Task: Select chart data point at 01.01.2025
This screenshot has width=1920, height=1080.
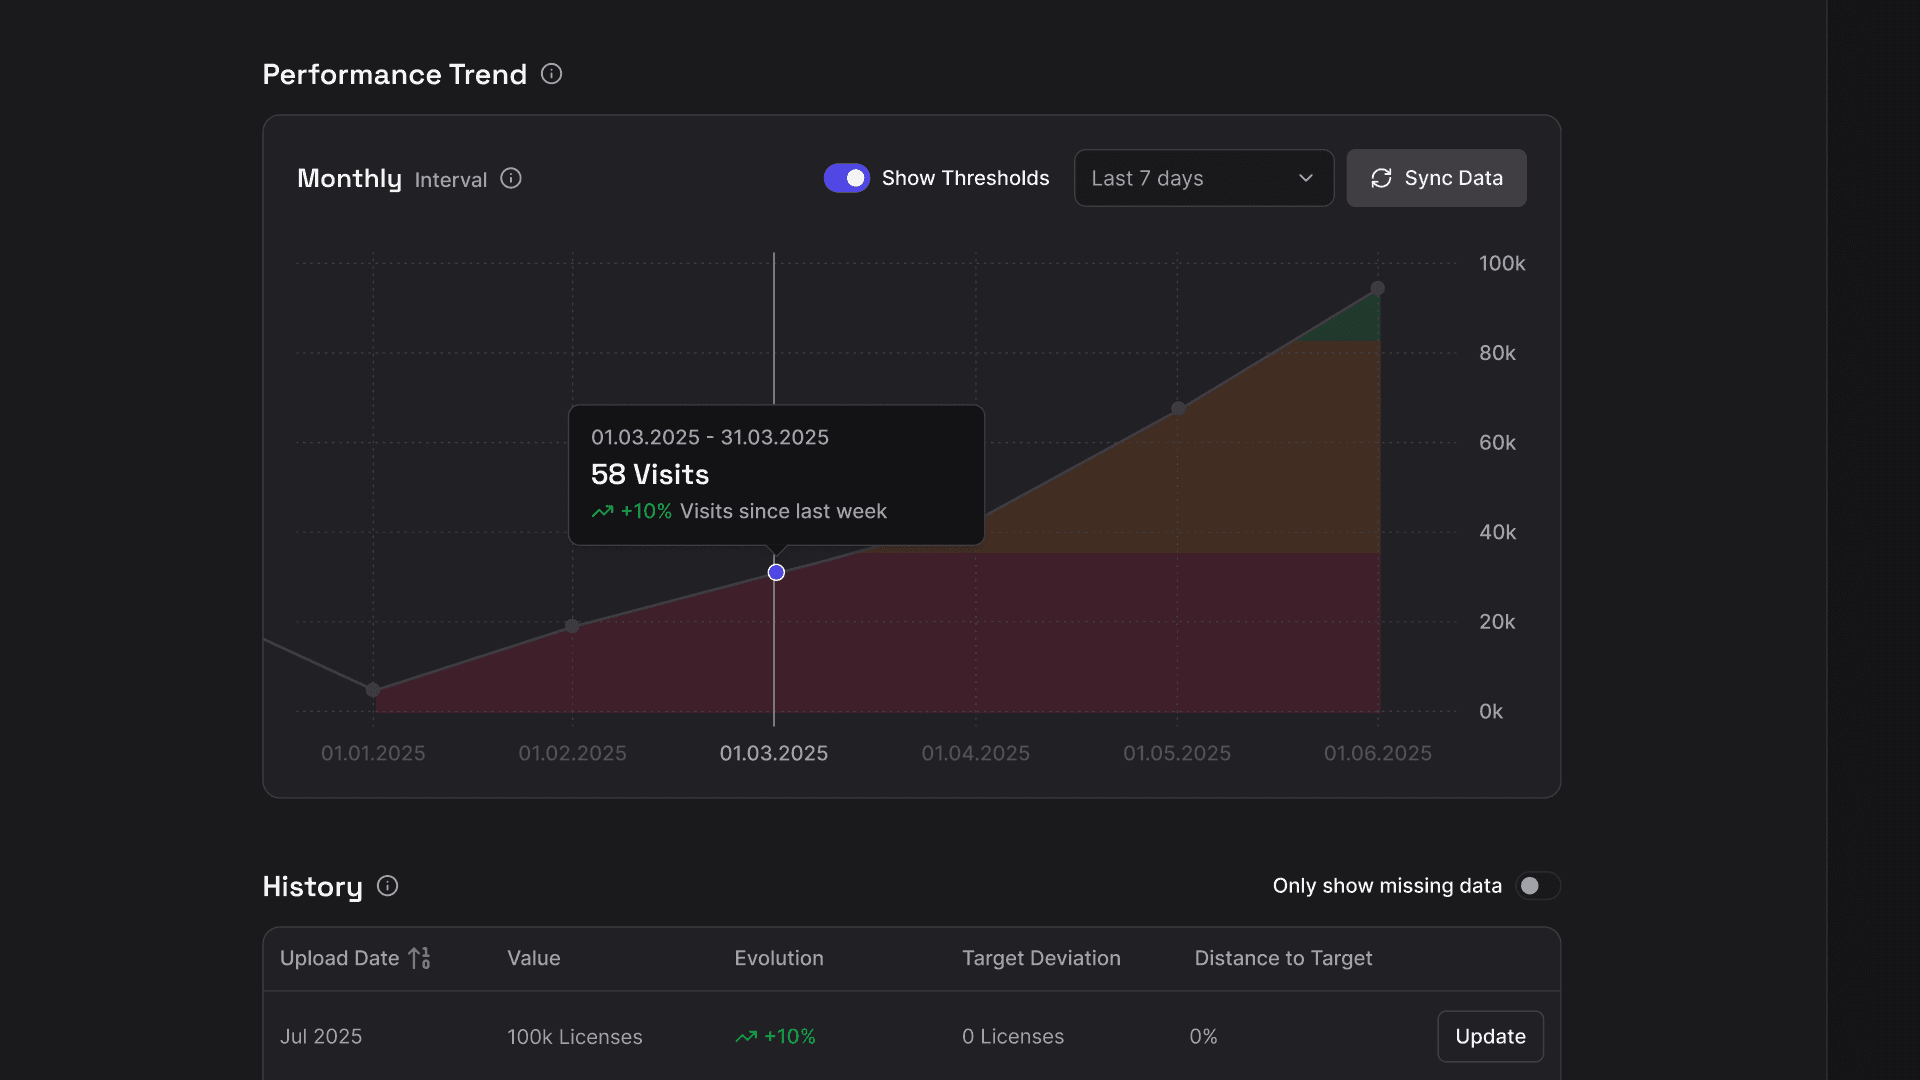Action: (373, 690)
